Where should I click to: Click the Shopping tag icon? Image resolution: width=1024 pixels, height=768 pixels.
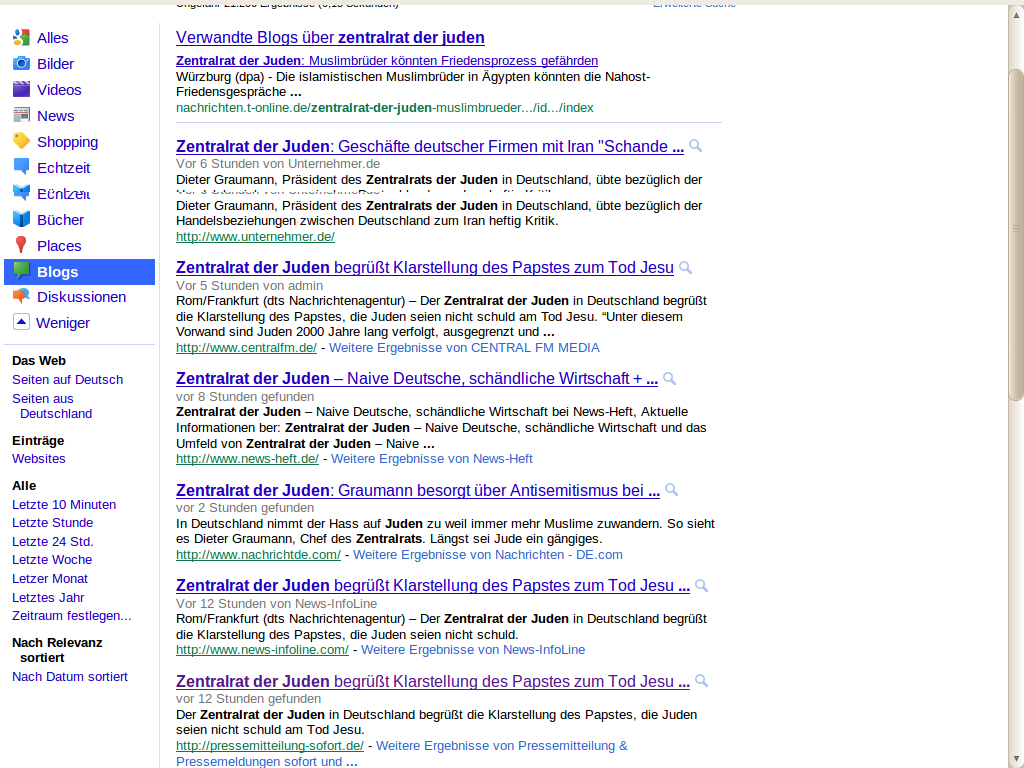[x=22, y=141]
